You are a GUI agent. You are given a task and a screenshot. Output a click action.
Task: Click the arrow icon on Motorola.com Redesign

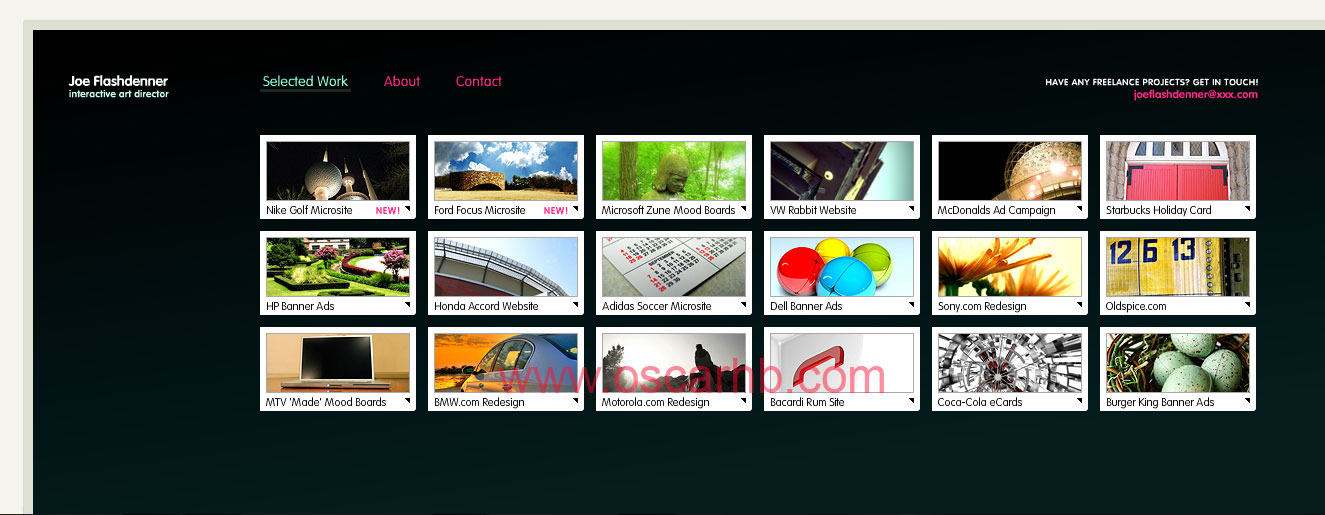tap(743, 400)
